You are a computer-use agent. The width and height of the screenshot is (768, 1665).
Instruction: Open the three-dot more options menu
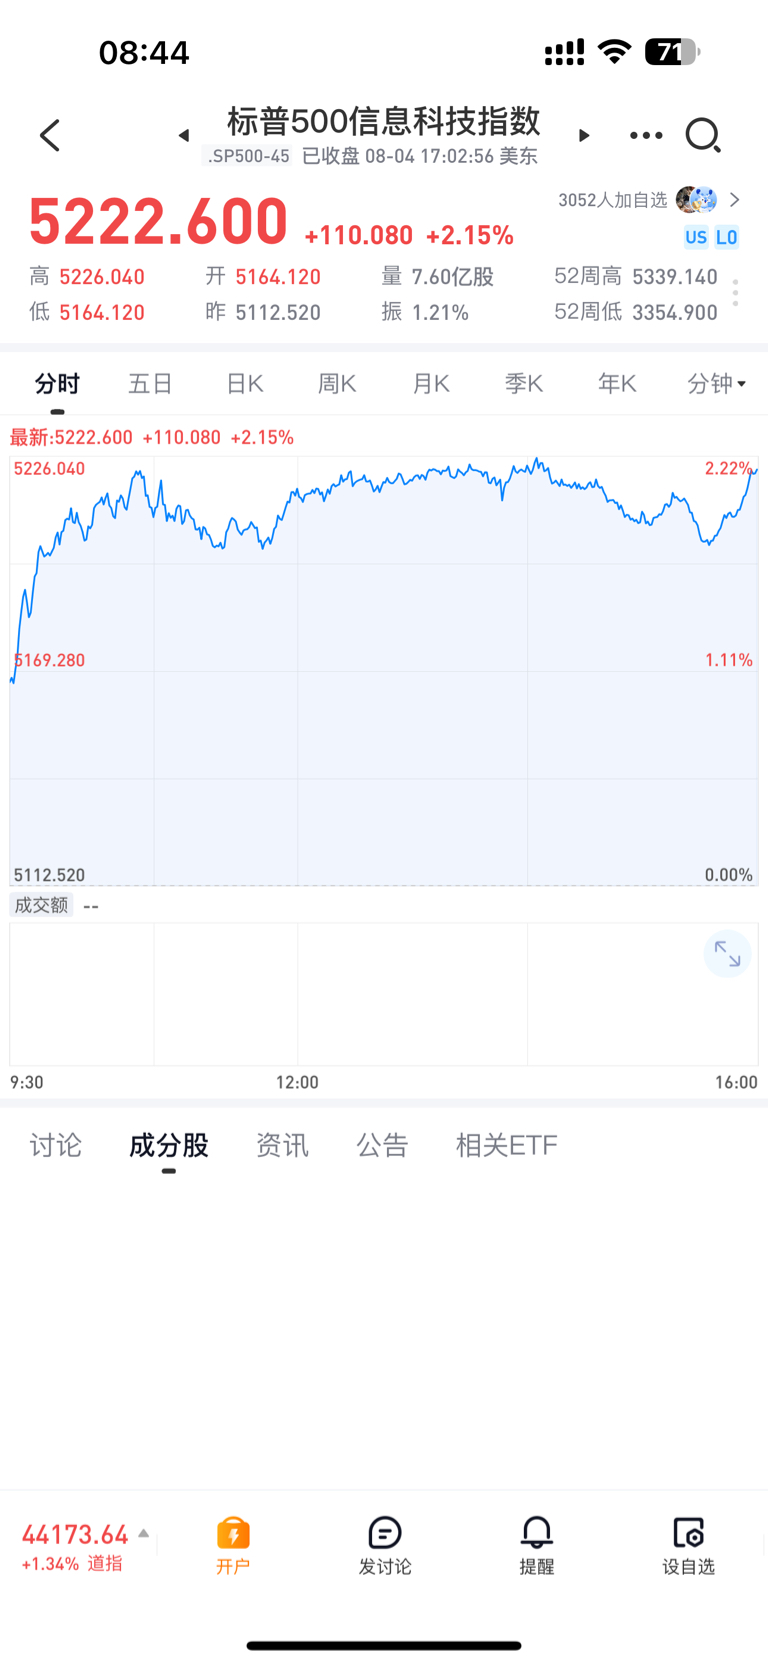646,135
